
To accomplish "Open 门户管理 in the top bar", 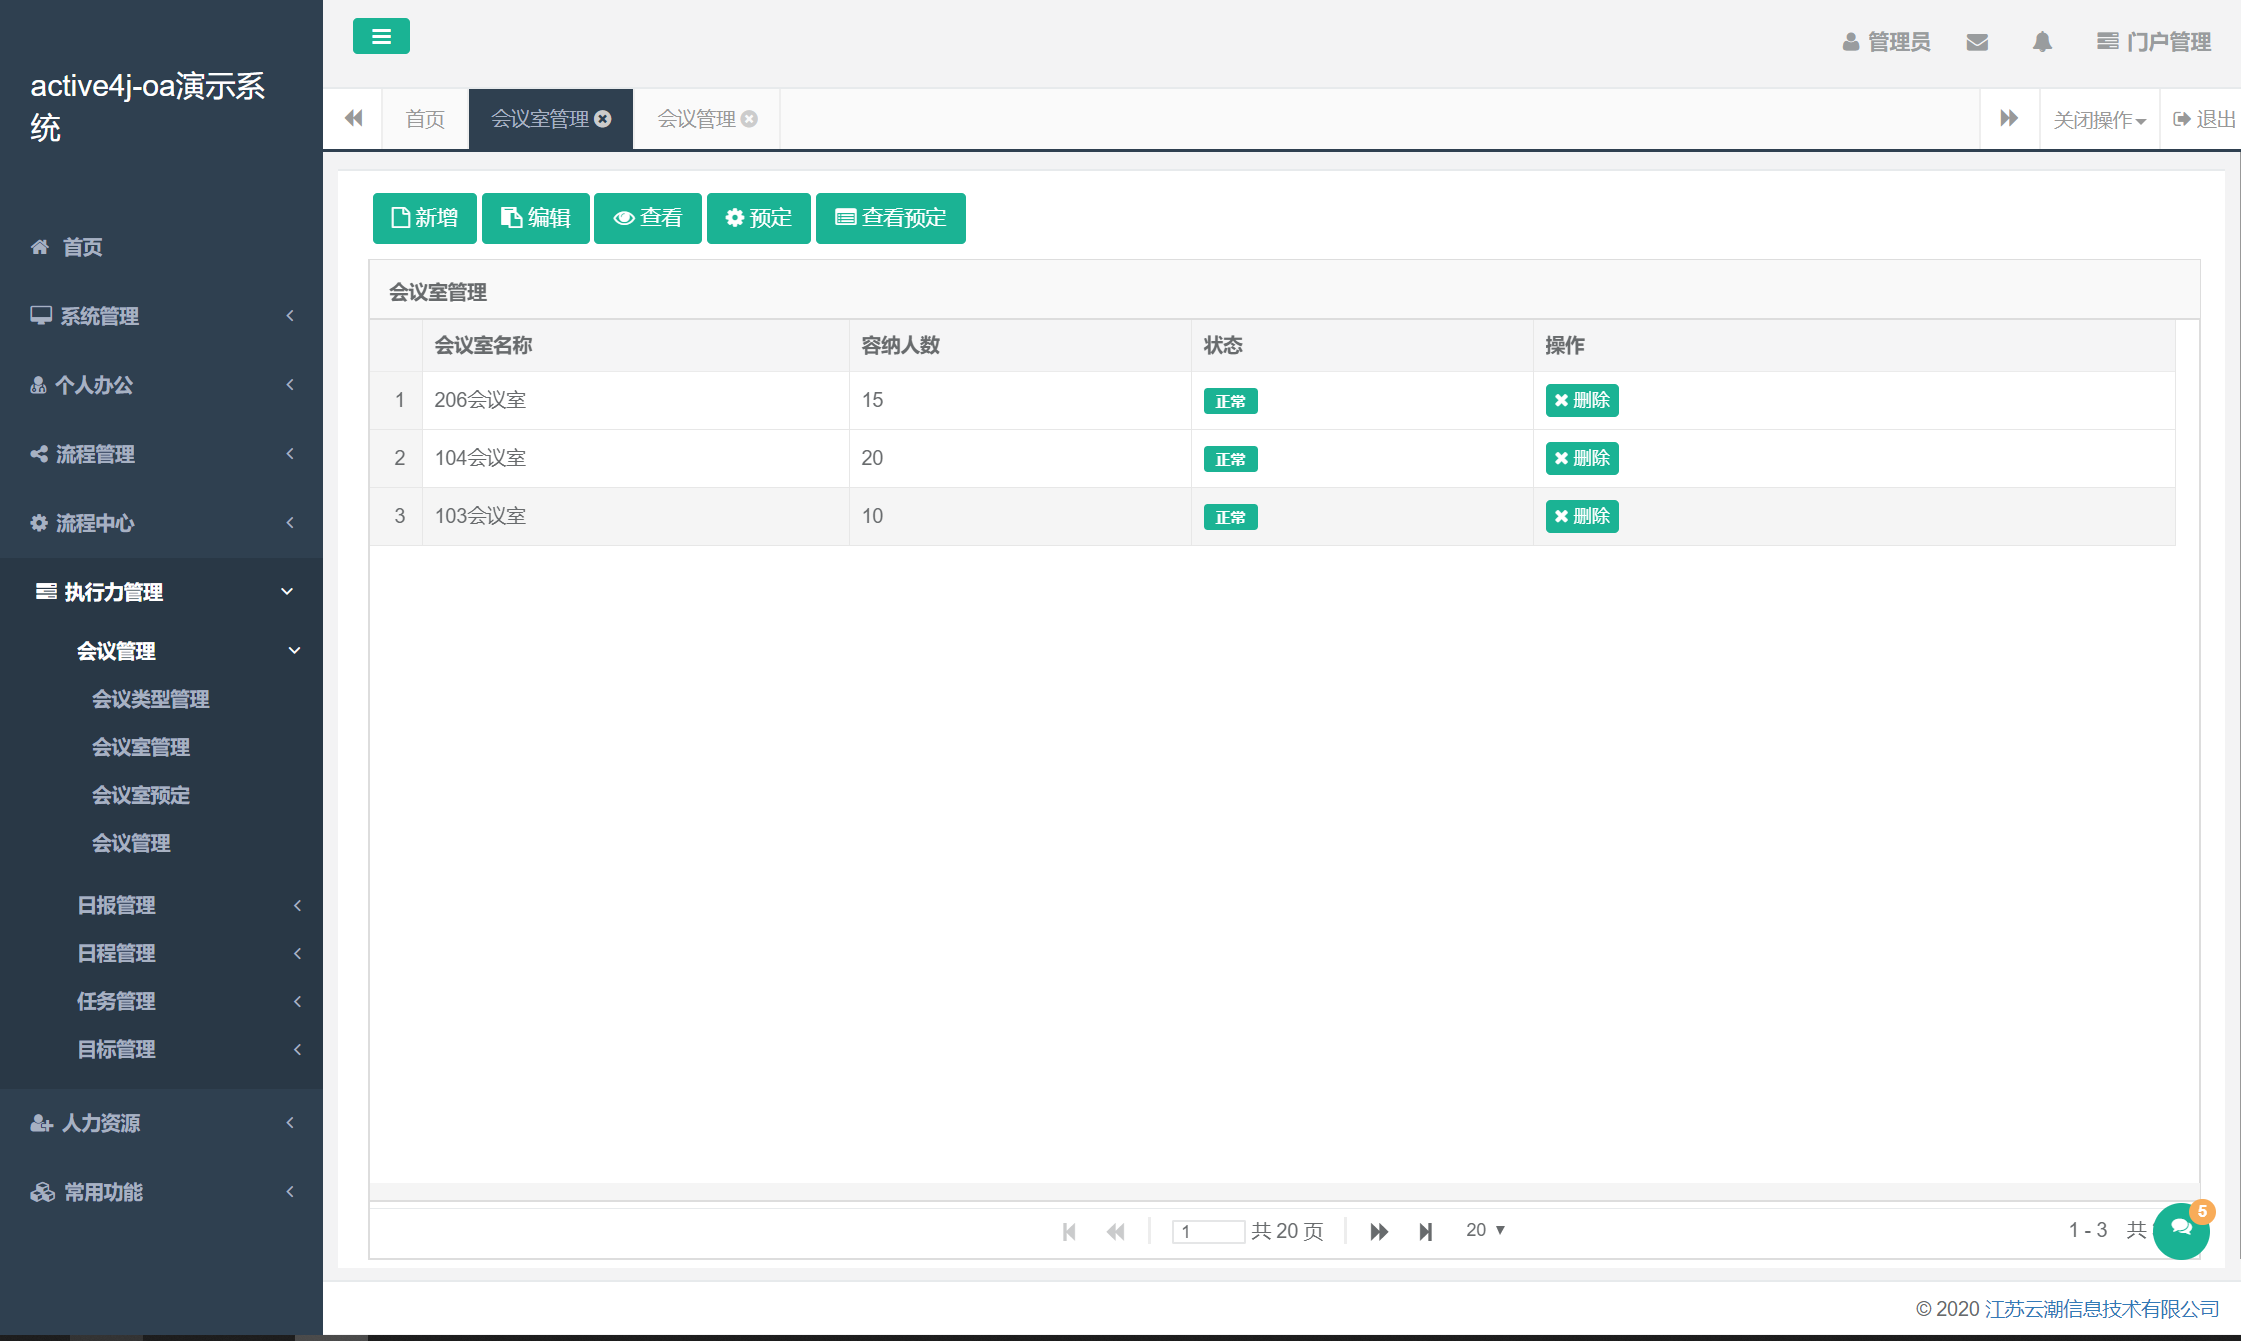I will tap(2154, 42).
